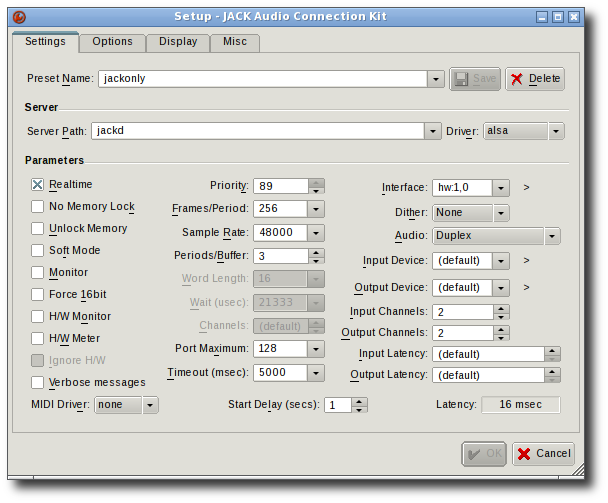The width and height of the screenshot is (608, 503).
Task: Click the '>' arrow beside Output Device
Action: click(x=526, y=288)
